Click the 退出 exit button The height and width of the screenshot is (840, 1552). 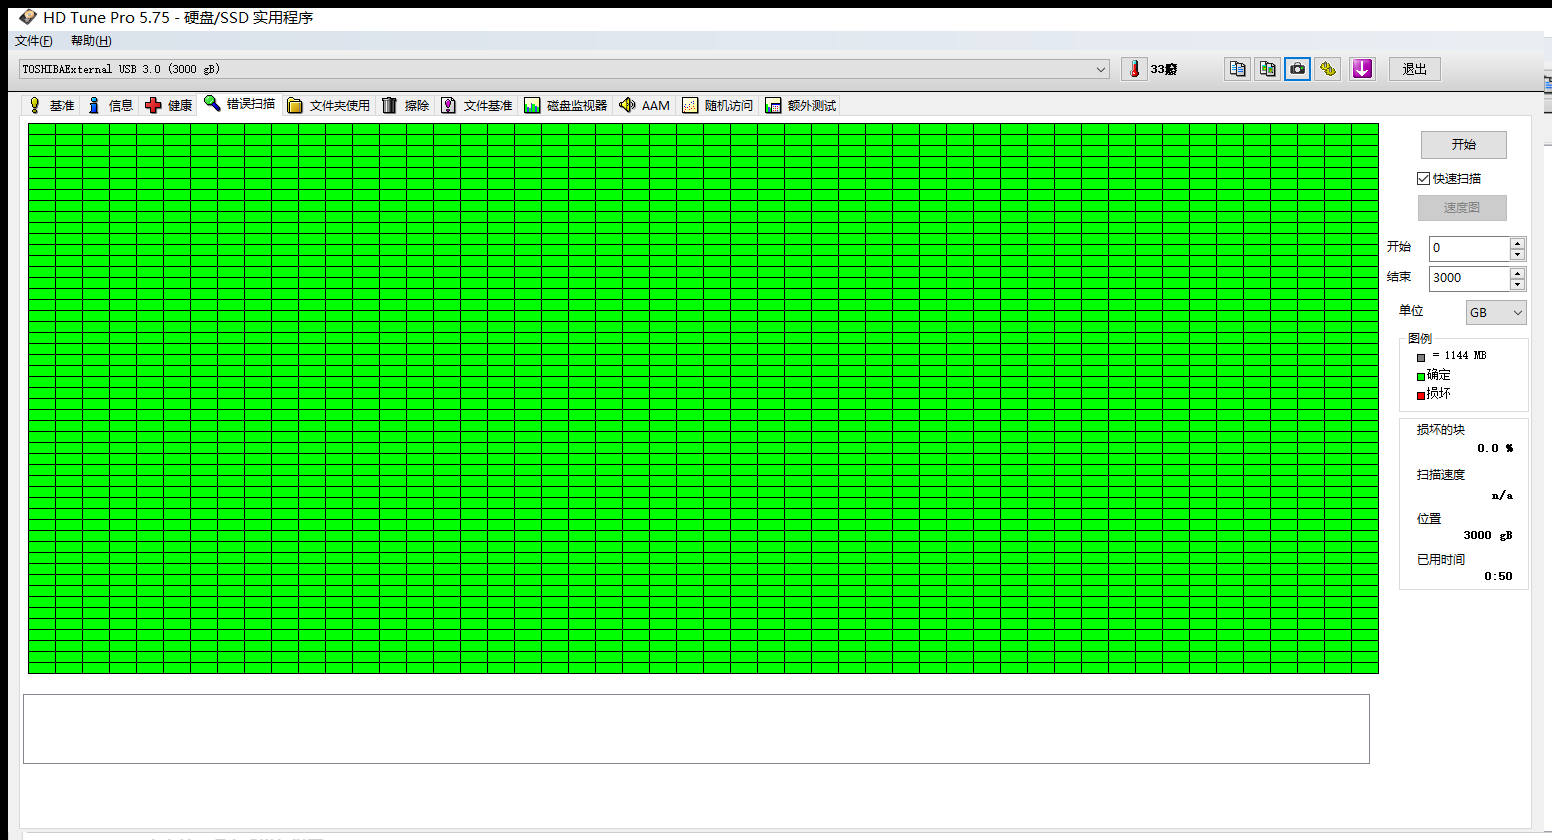click(x=1414, y=69)
